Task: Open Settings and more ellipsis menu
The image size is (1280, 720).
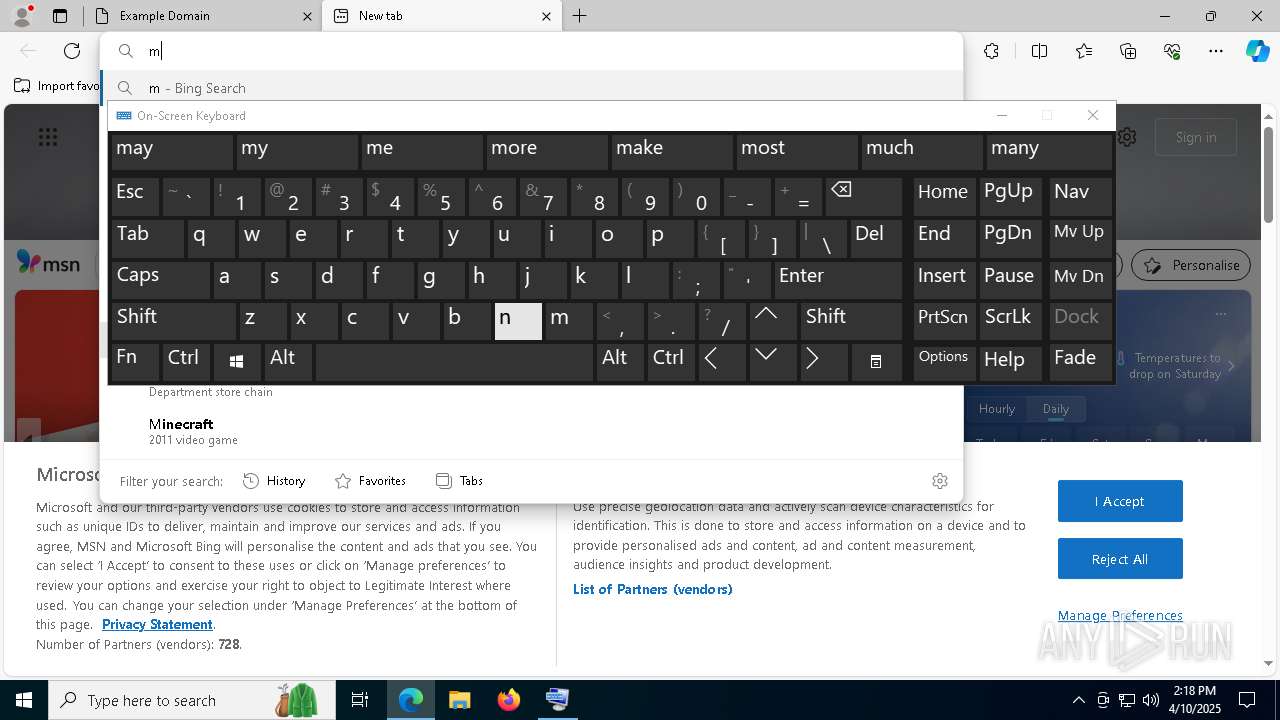Action: (1216, 51)
